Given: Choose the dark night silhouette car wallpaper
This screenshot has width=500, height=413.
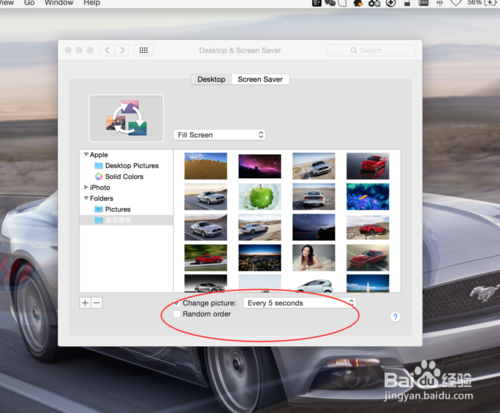Looking at the screenshot, I should [314, 227].
